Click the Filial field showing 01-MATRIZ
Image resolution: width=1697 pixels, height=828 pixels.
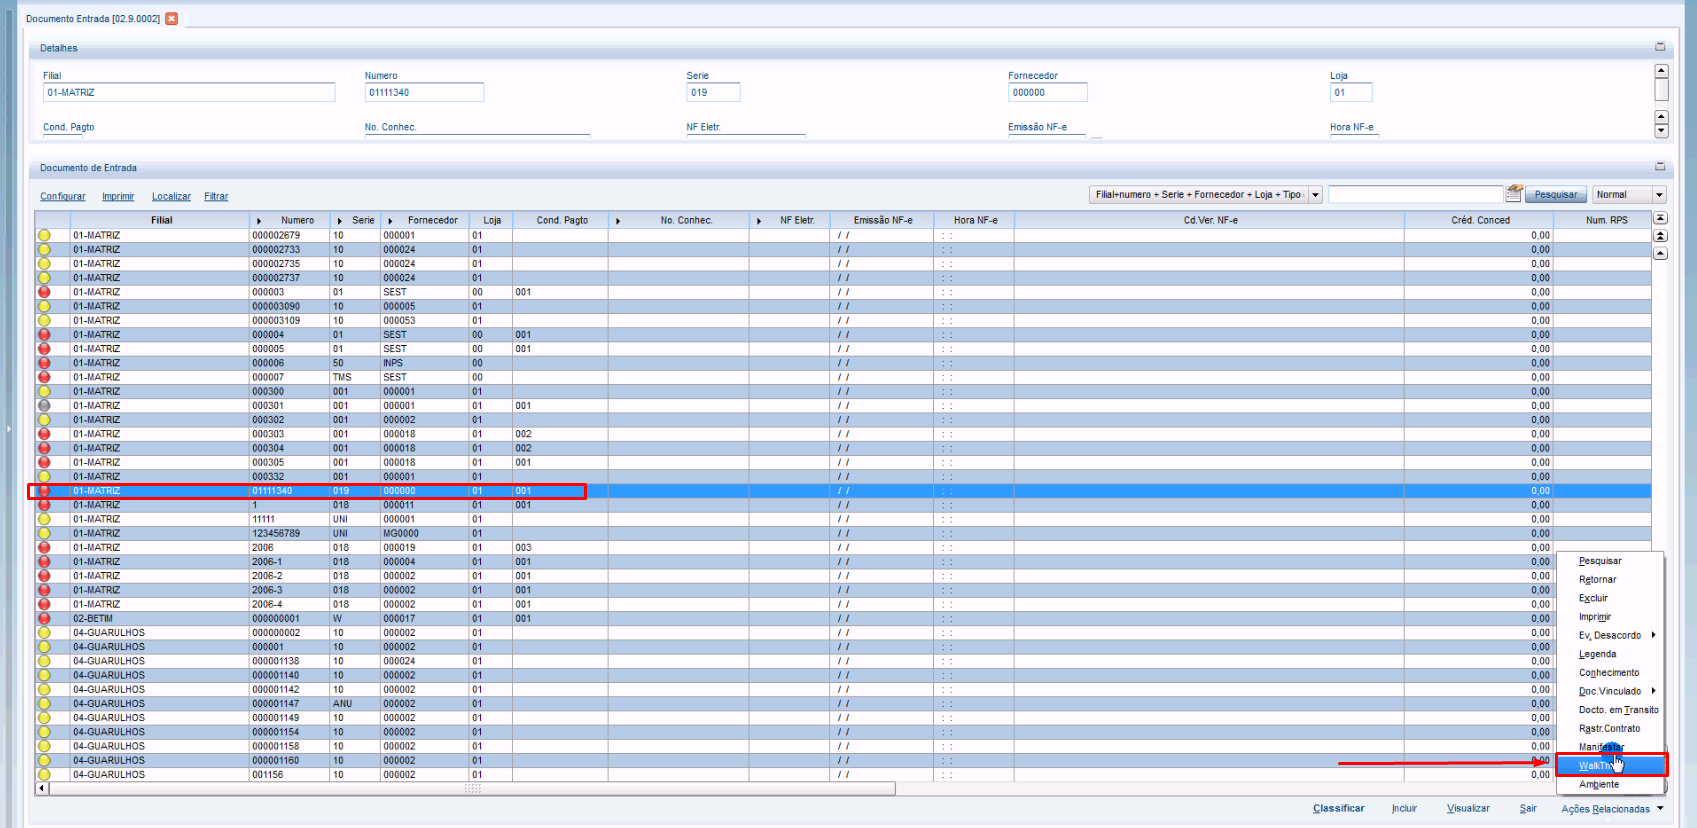pos(189,92)
